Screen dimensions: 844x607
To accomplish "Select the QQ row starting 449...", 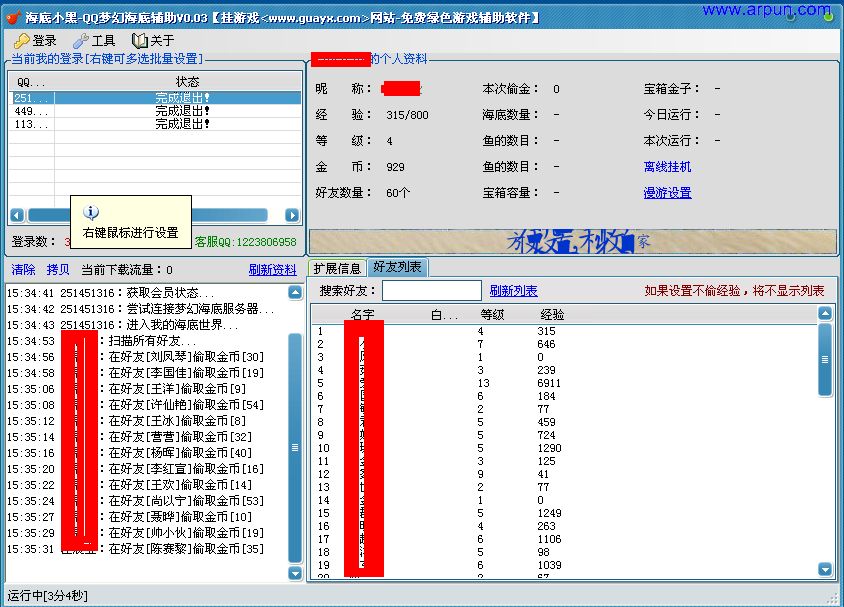I will 156,111.
